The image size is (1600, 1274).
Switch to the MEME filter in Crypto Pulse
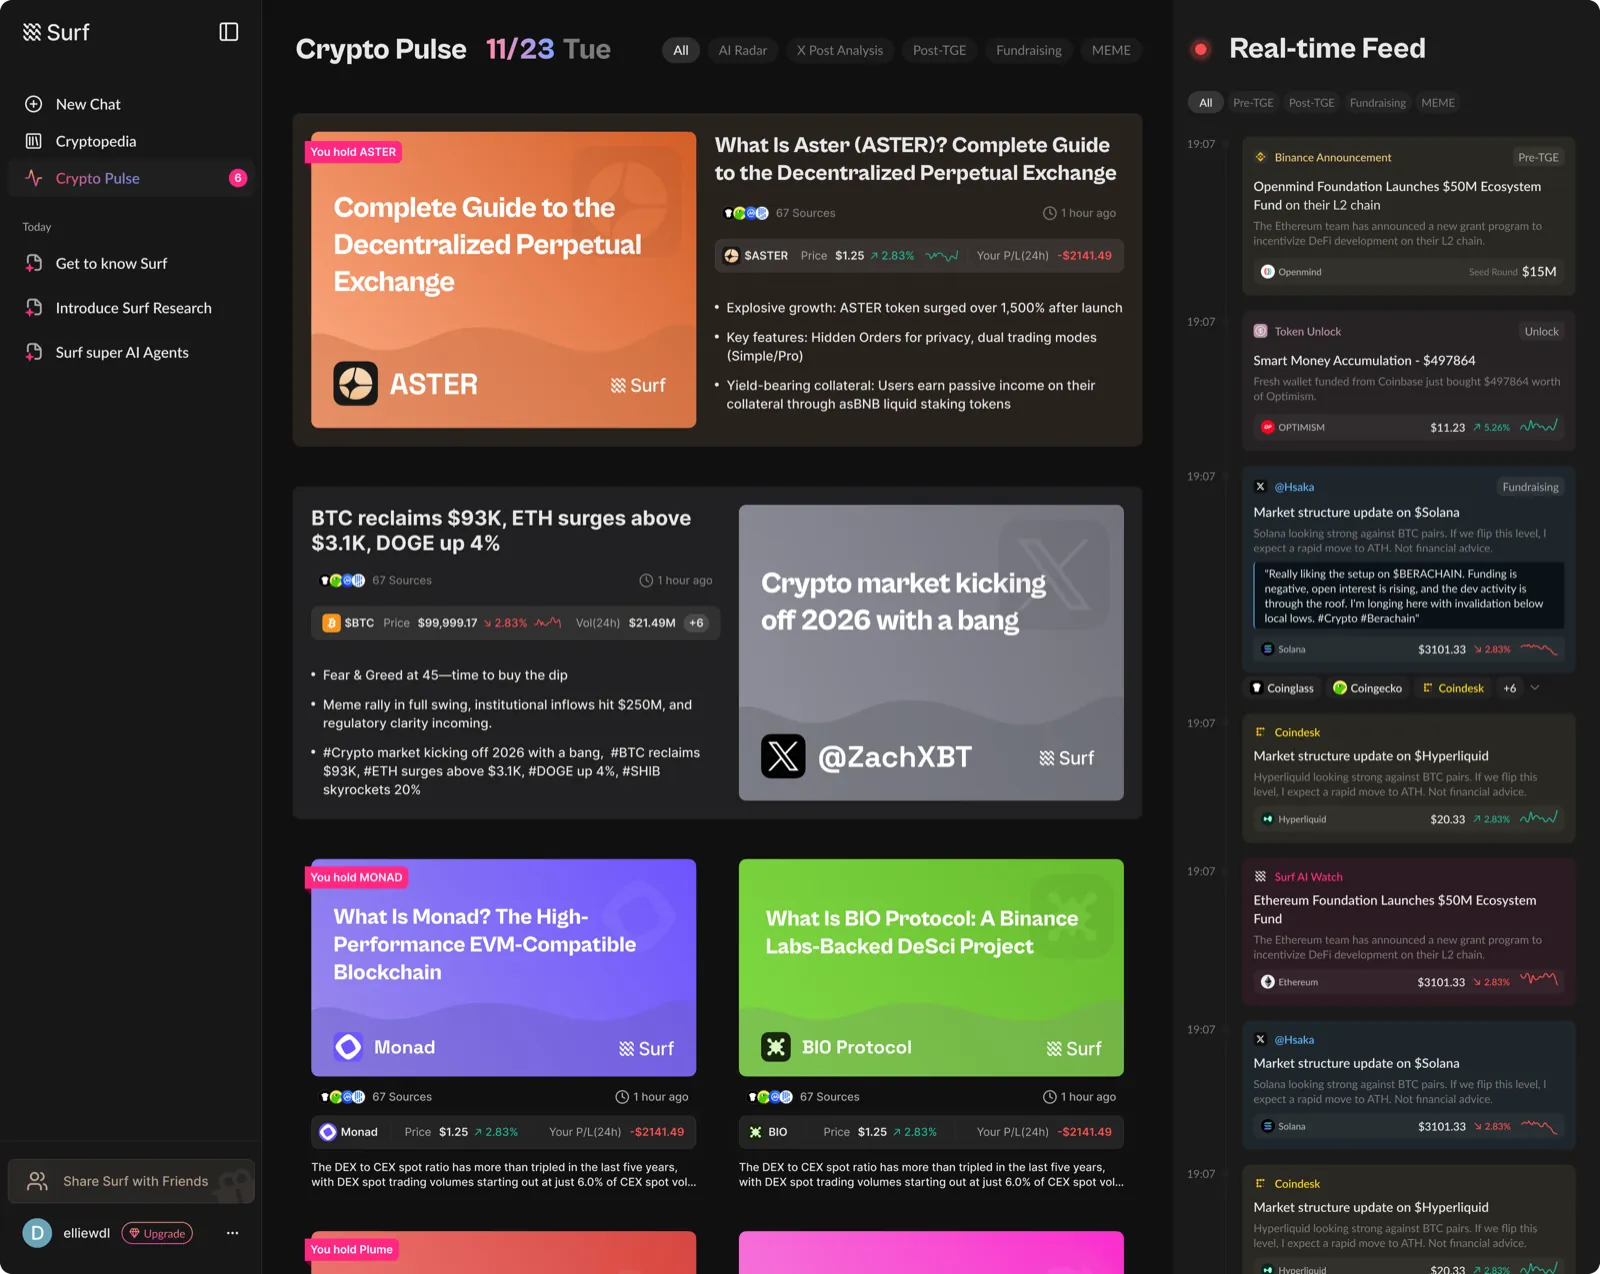1111,50
